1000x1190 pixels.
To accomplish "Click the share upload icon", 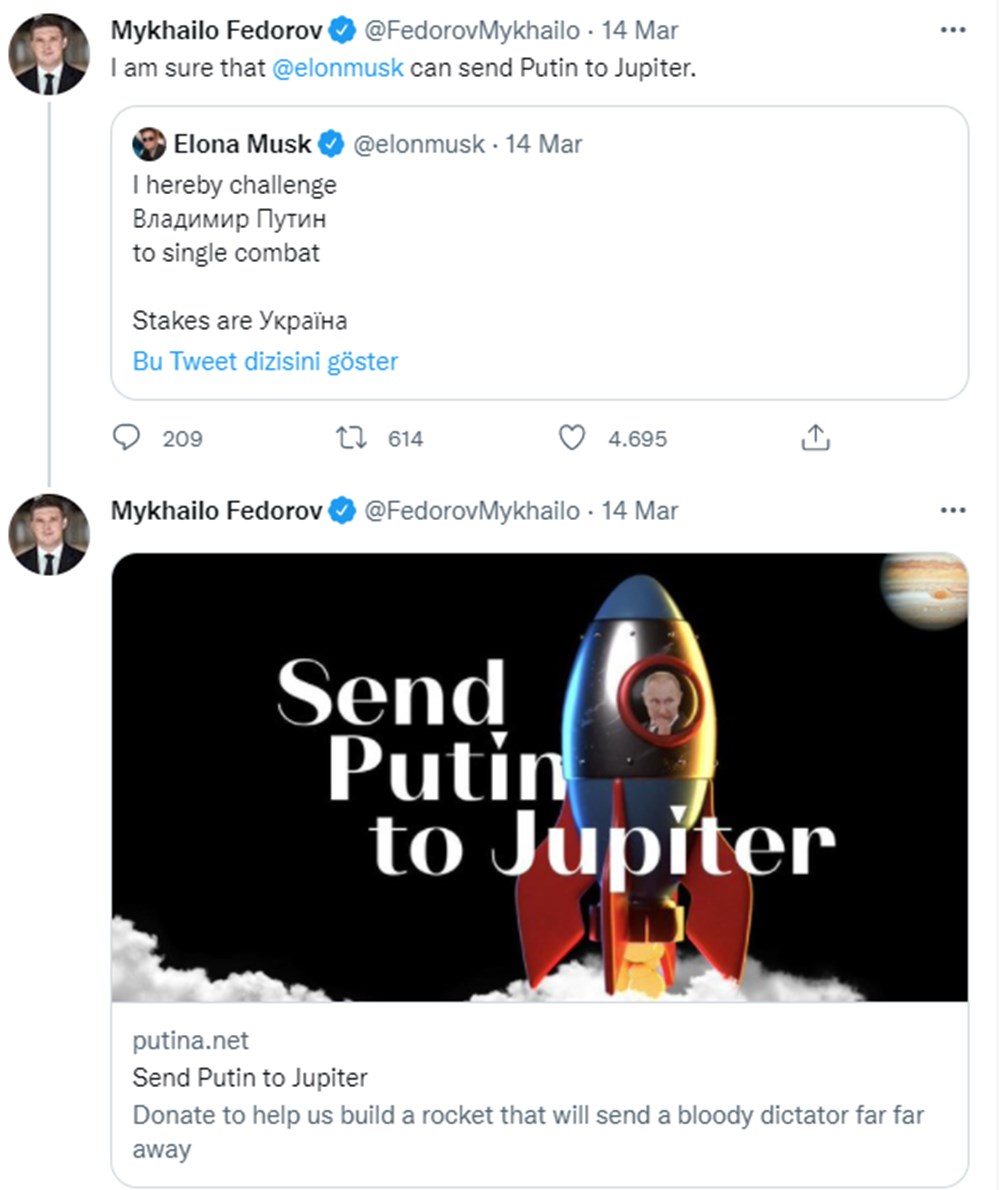I will click(x=815, y=438).
